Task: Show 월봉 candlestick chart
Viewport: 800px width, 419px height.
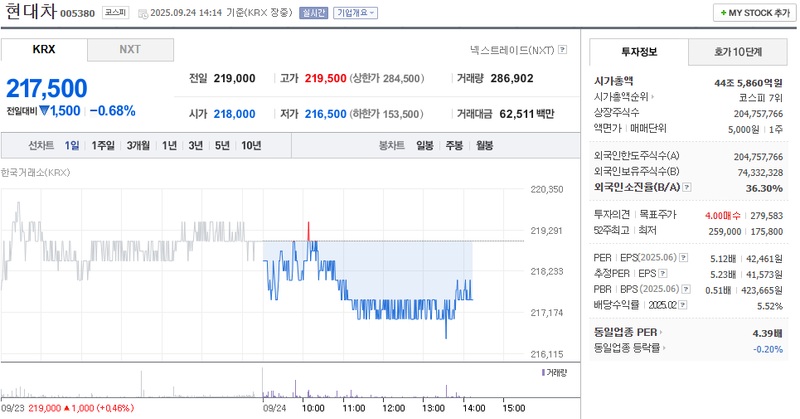Action: [485, 145]
